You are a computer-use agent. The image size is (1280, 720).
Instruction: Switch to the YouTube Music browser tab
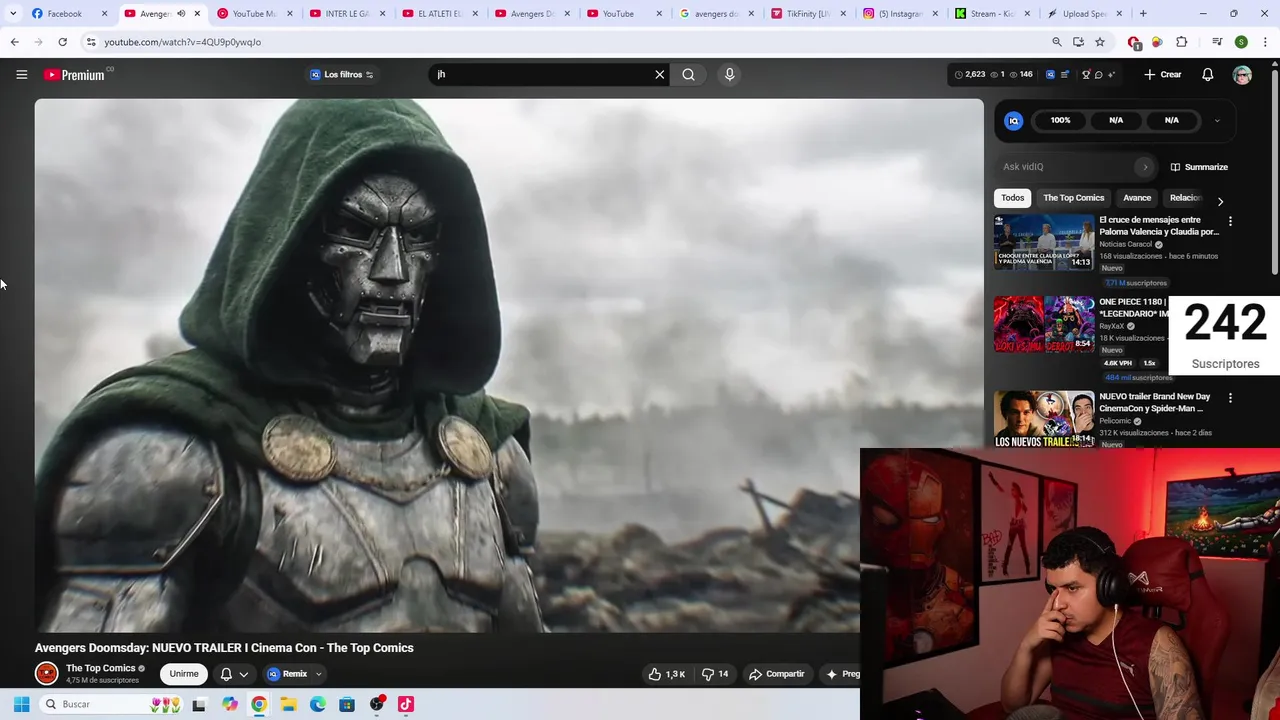254,14
